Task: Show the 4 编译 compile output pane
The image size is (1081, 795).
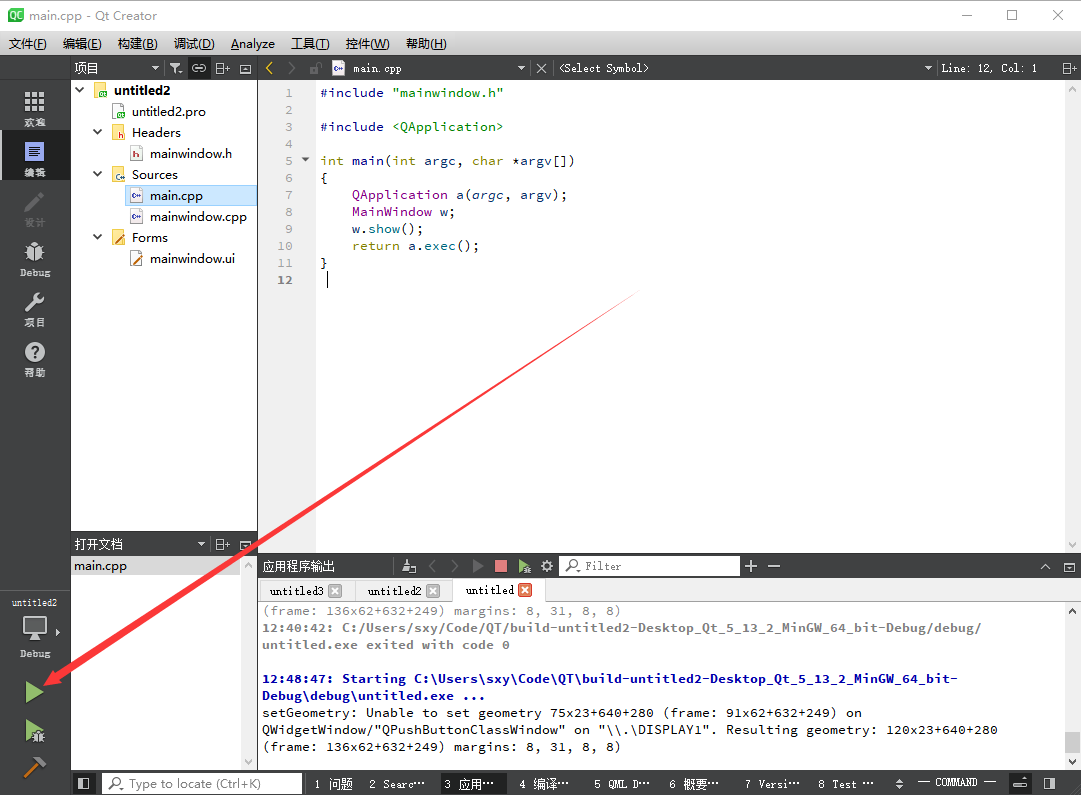Action: [x=544, y=784]
